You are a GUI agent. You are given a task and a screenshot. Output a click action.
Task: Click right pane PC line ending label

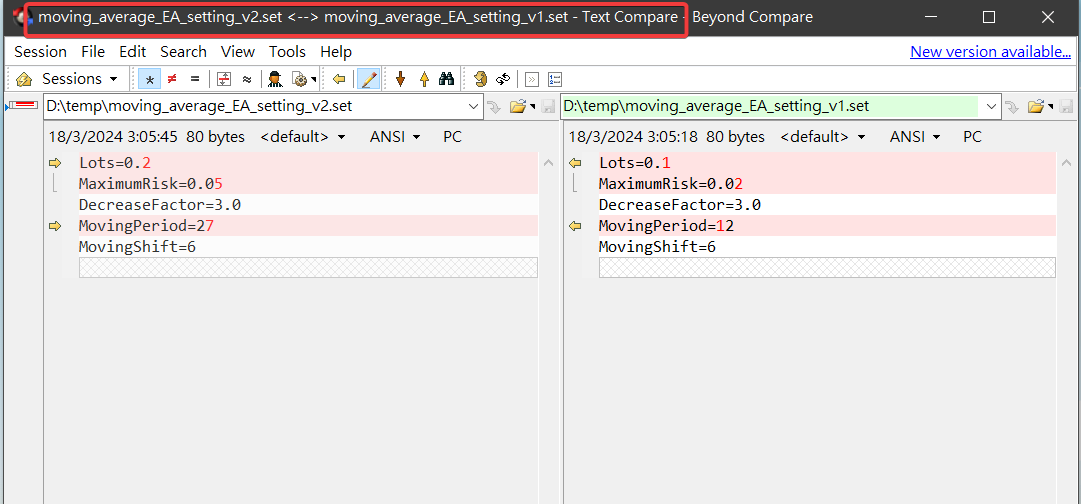[972, 137]
